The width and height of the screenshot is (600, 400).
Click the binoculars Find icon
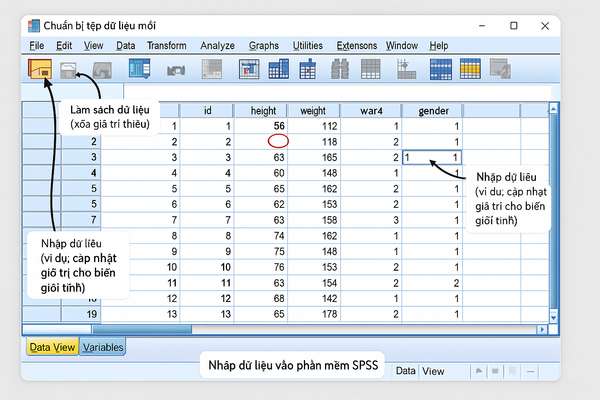340,69
